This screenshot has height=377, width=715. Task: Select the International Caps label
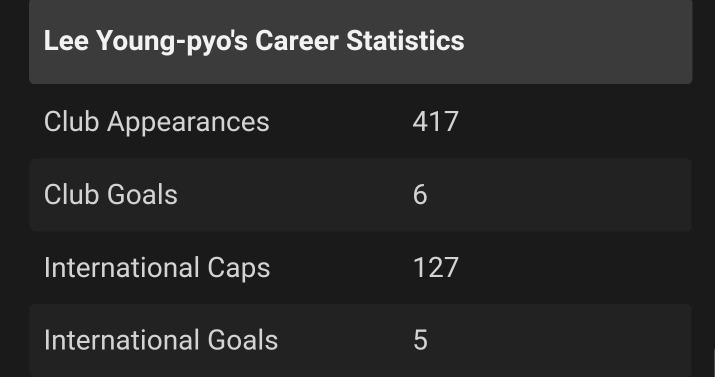(x=157, y=268)
